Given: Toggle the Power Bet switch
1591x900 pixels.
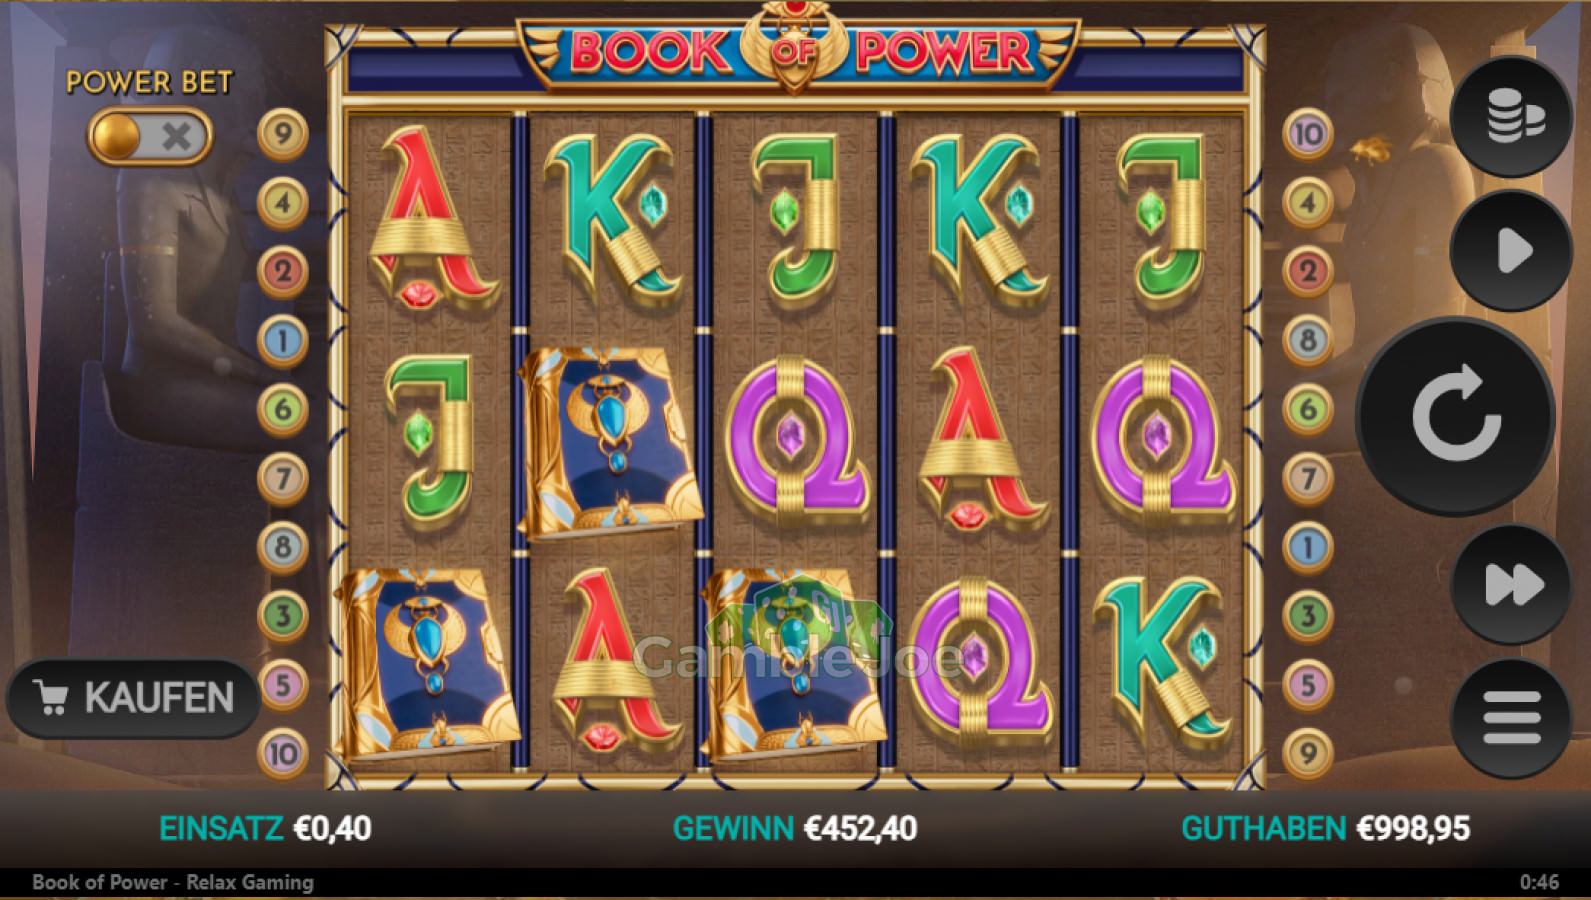Looking at the screenshot, I should [150, 136].
